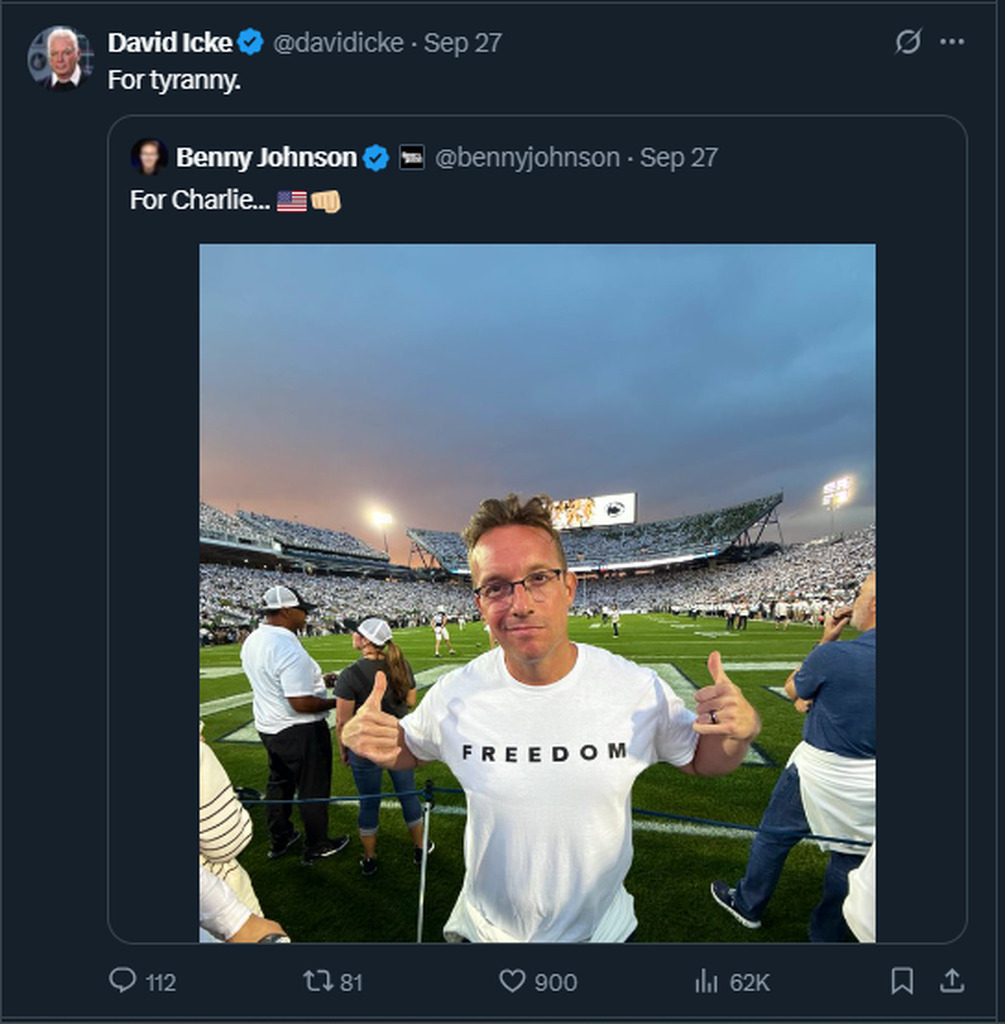Share the post via share icon
The width and height of the screenshot is (1005, 1024).
pyautogui.click(x=952, y=981)
